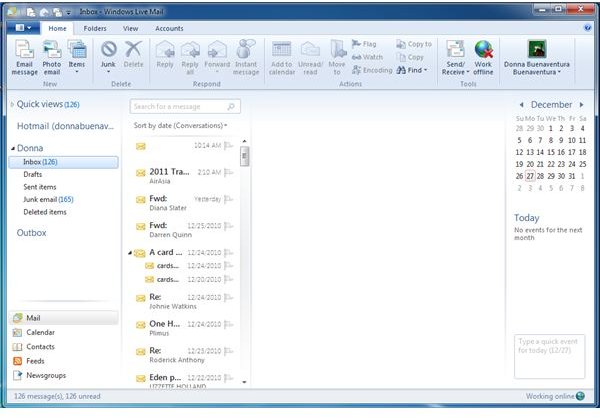Open the Find dropdown

[412, 70]
